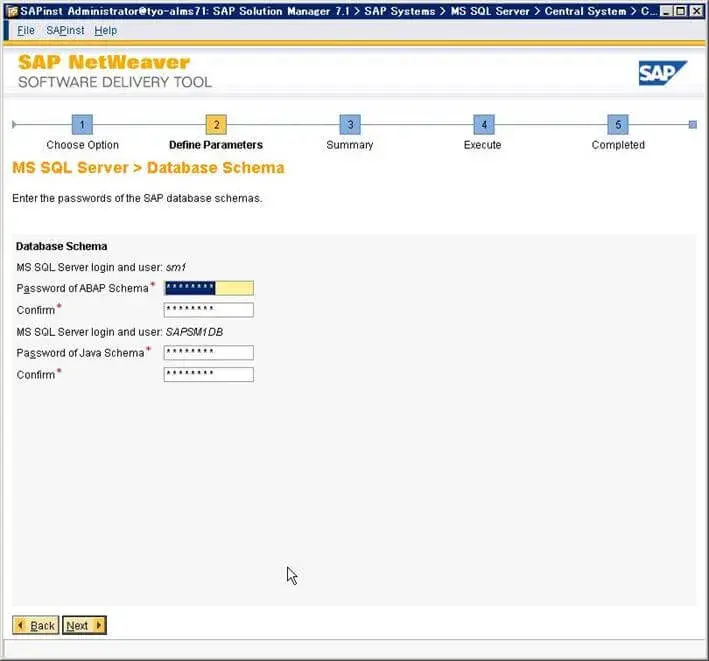Minimize the SAPinst window
This screenshot has height=661, width=709.
click(x=666, y=11)
